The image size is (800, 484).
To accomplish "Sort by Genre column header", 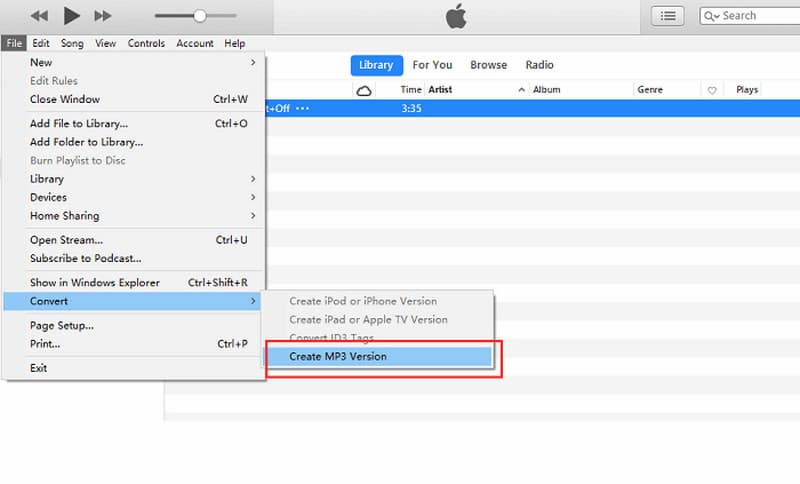I will [650, 90].
